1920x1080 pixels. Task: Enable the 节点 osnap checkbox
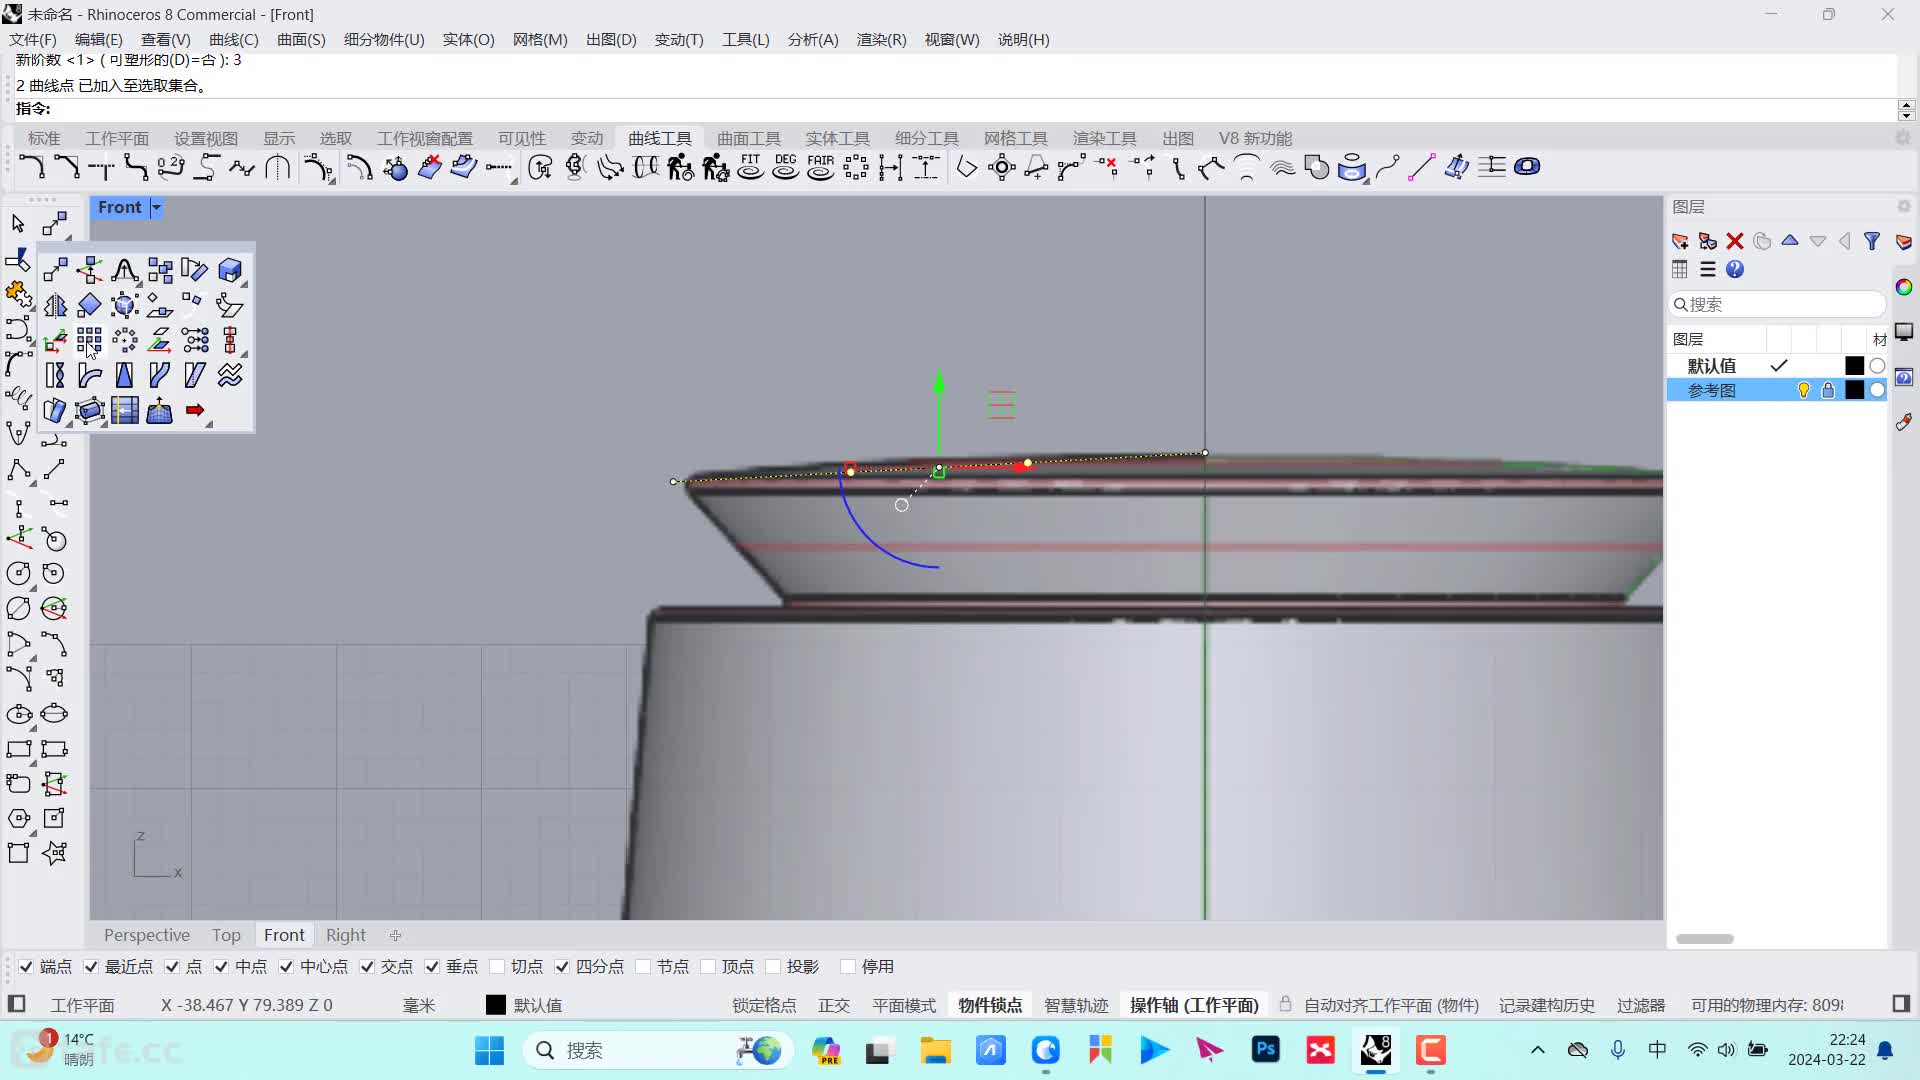(x=643, y=966)
